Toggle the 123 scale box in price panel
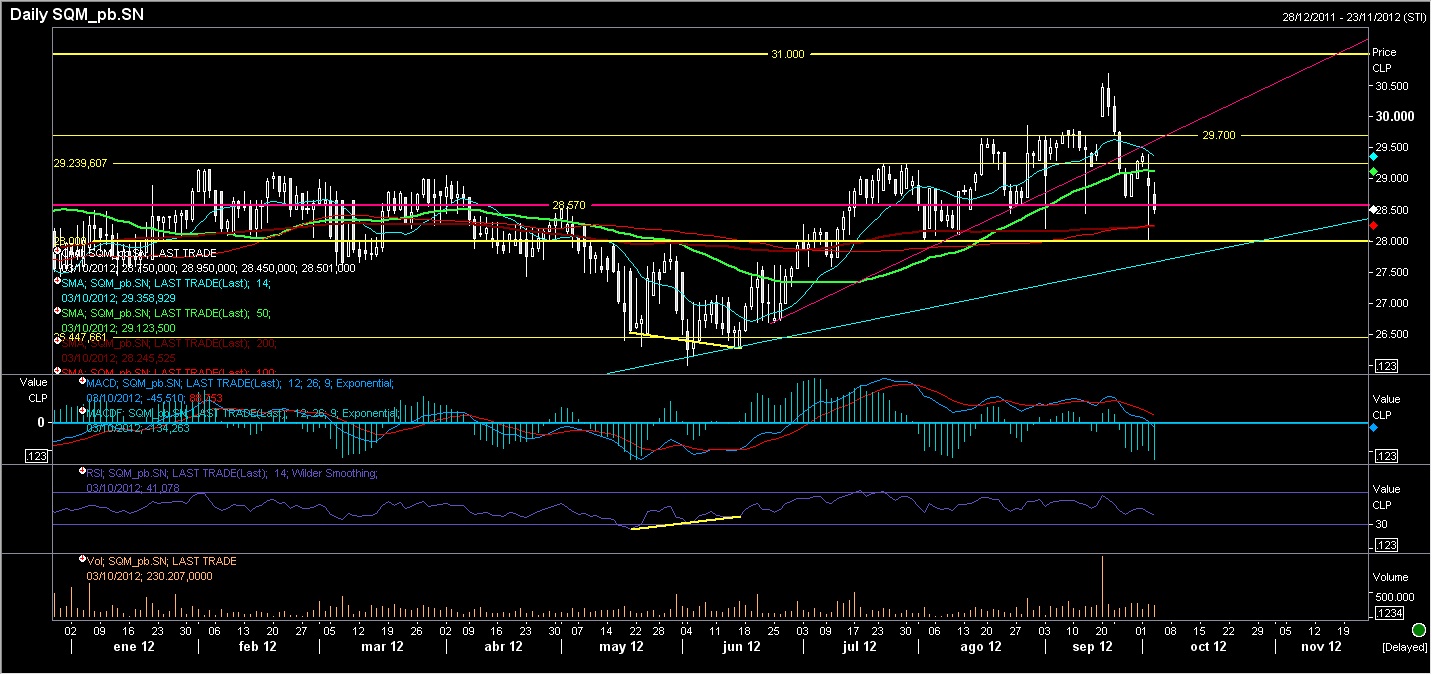This screenshot has height=675, width=1432. coord(1386,367)
